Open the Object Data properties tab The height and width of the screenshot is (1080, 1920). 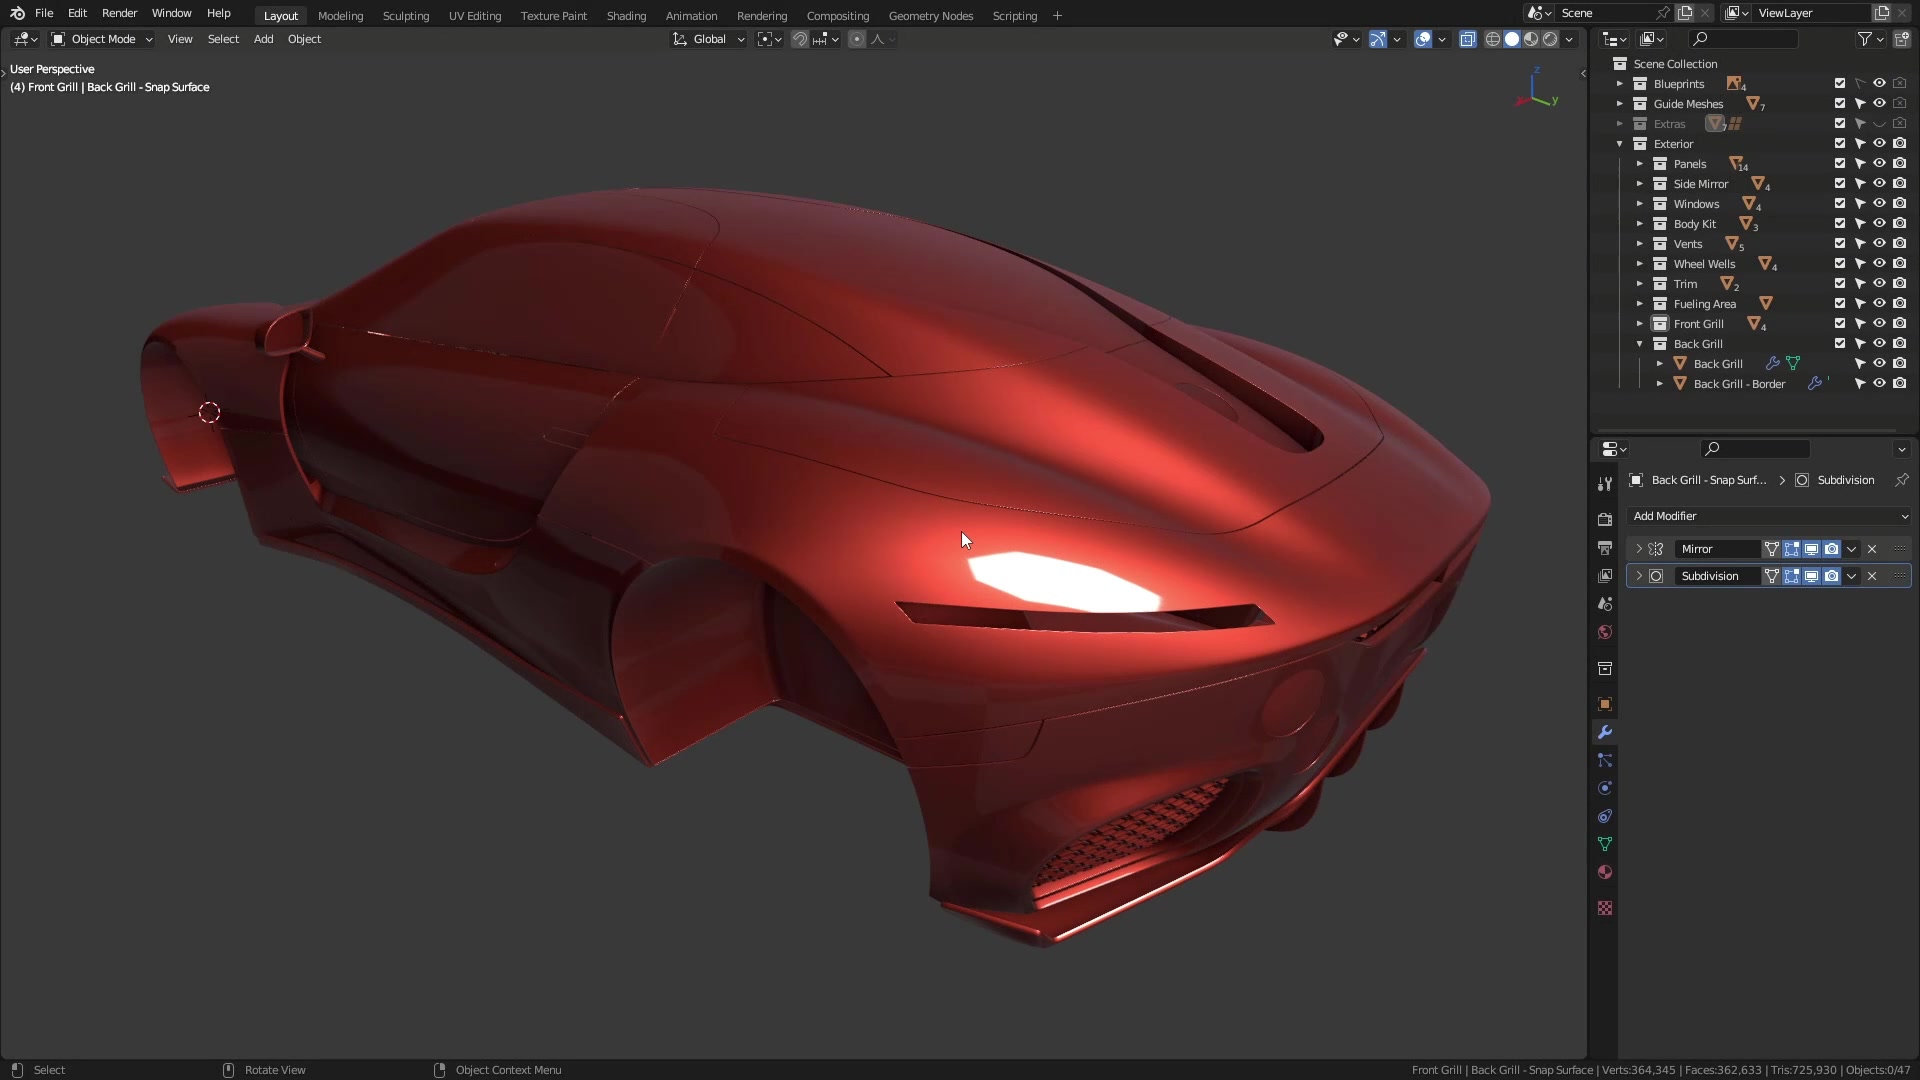(x=1605, y=844)
